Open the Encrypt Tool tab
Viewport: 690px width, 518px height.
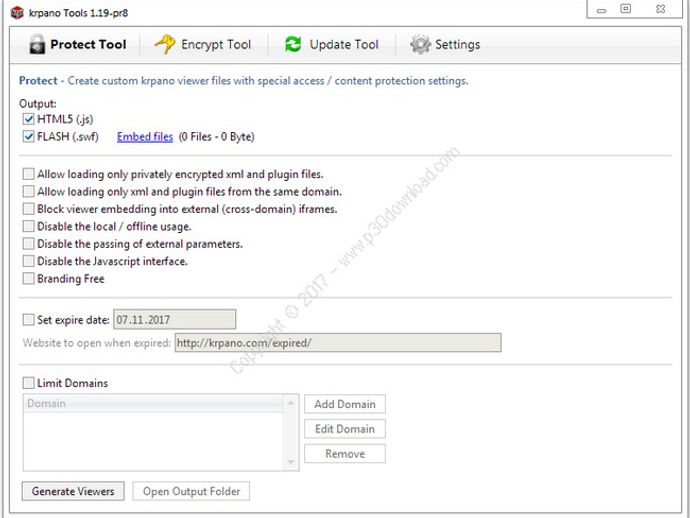click(203, 44)
